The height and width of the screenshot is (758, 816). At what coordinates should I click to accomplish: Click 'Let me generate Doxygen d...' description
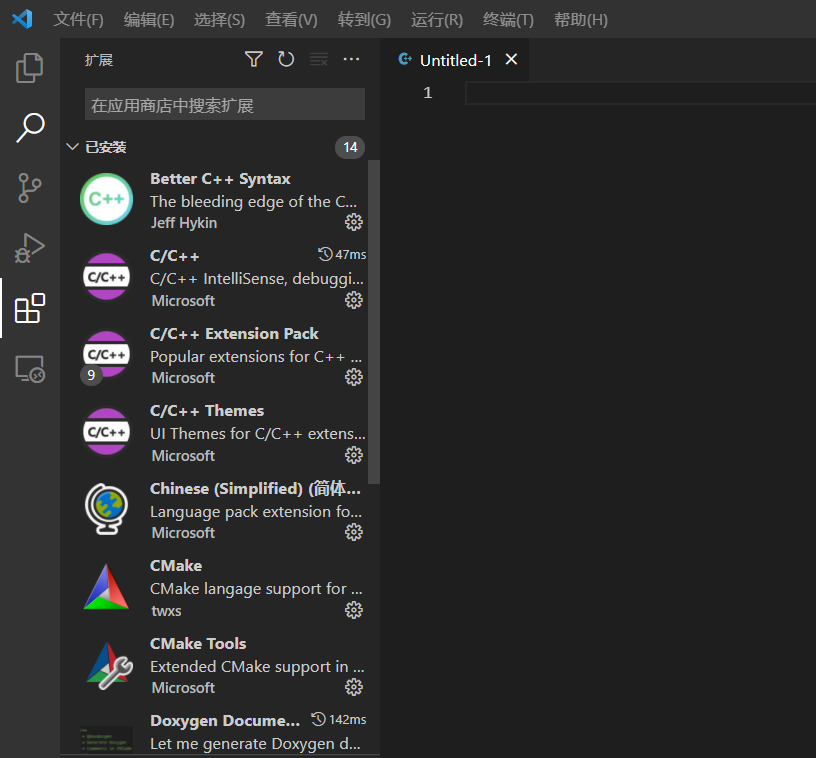click(x=255, y=743)
